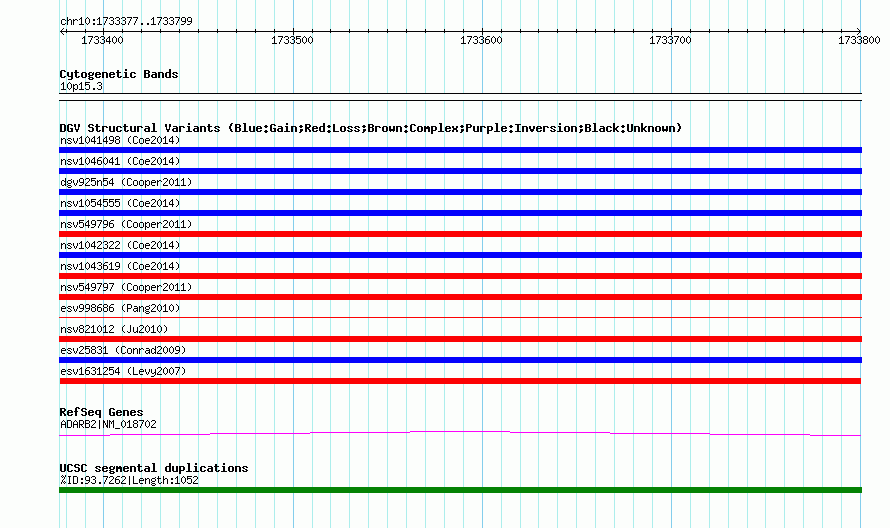Image resolution: width=890 pixels, height=528 pixels.
Task: Click the 1733500 ruler tick label
Action: [292, 40]
